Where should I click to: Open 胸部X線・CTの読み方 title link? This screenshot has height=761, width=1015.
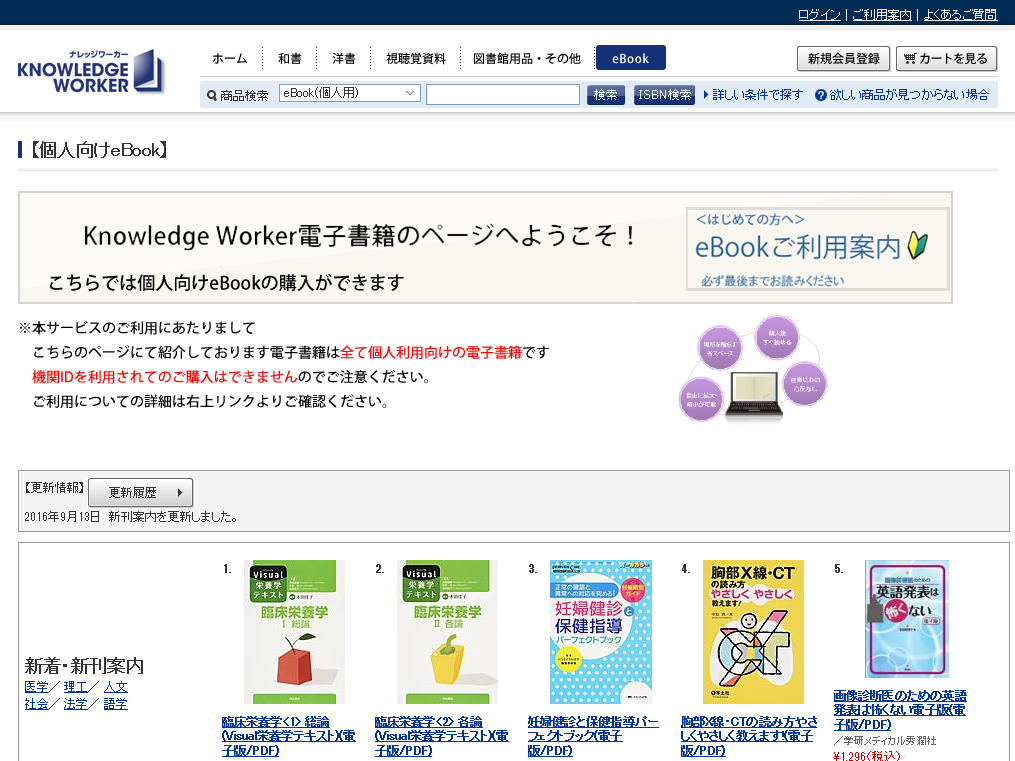coord(749,736)
